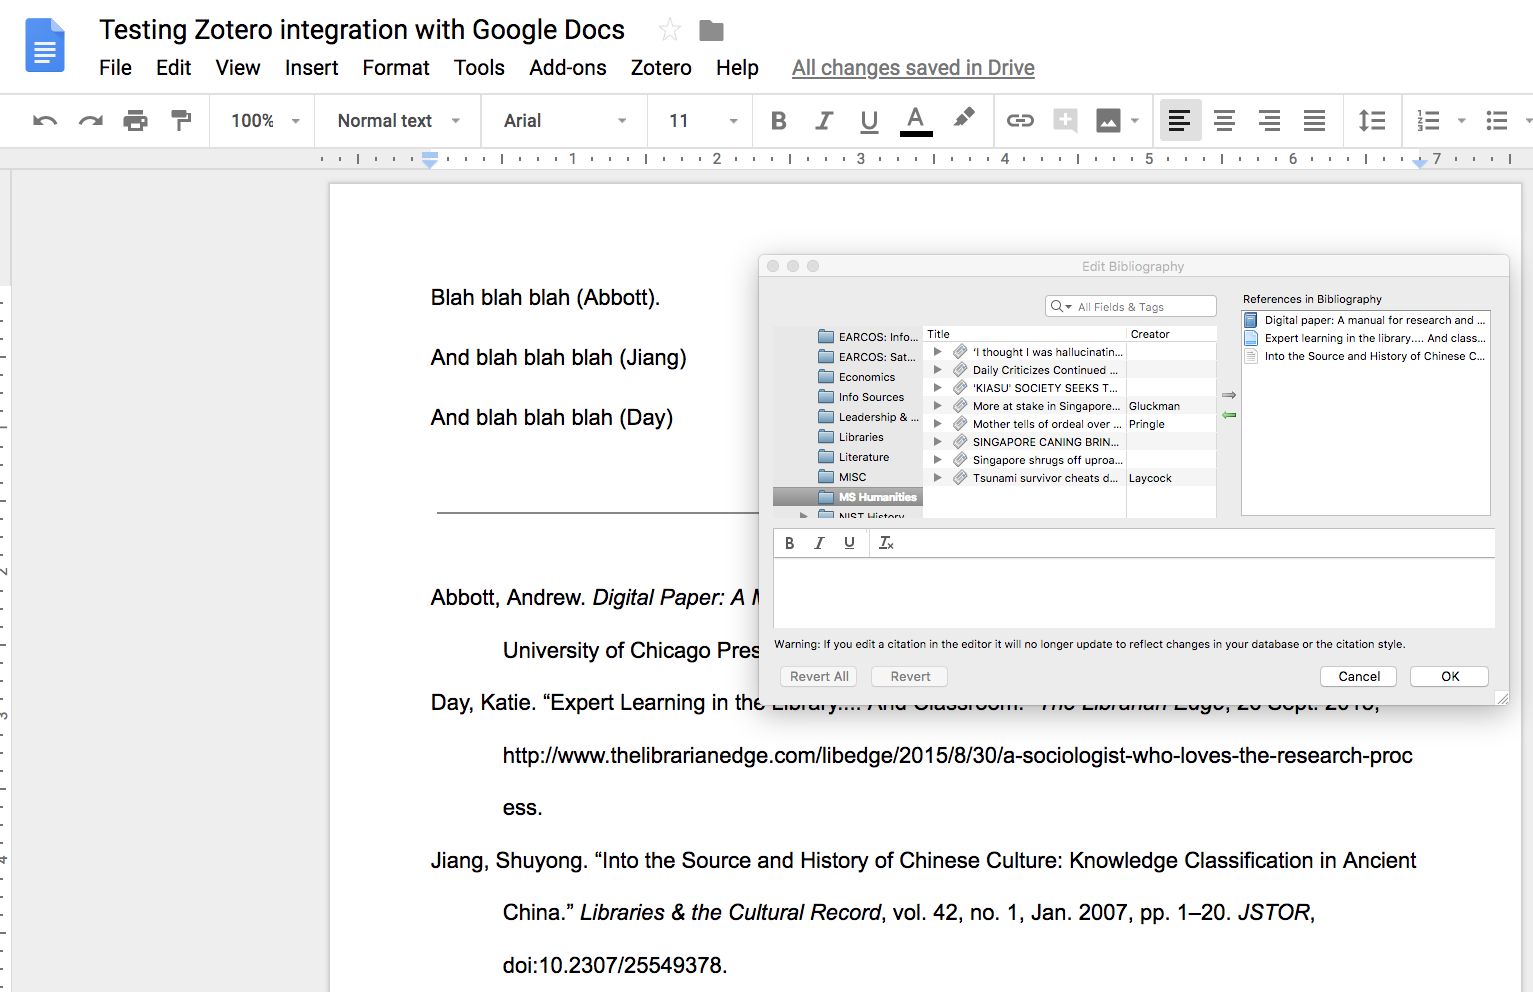Select Into the Source and History reference
The height and width of the screenshot is (992, 1533).
(1366, 356)
